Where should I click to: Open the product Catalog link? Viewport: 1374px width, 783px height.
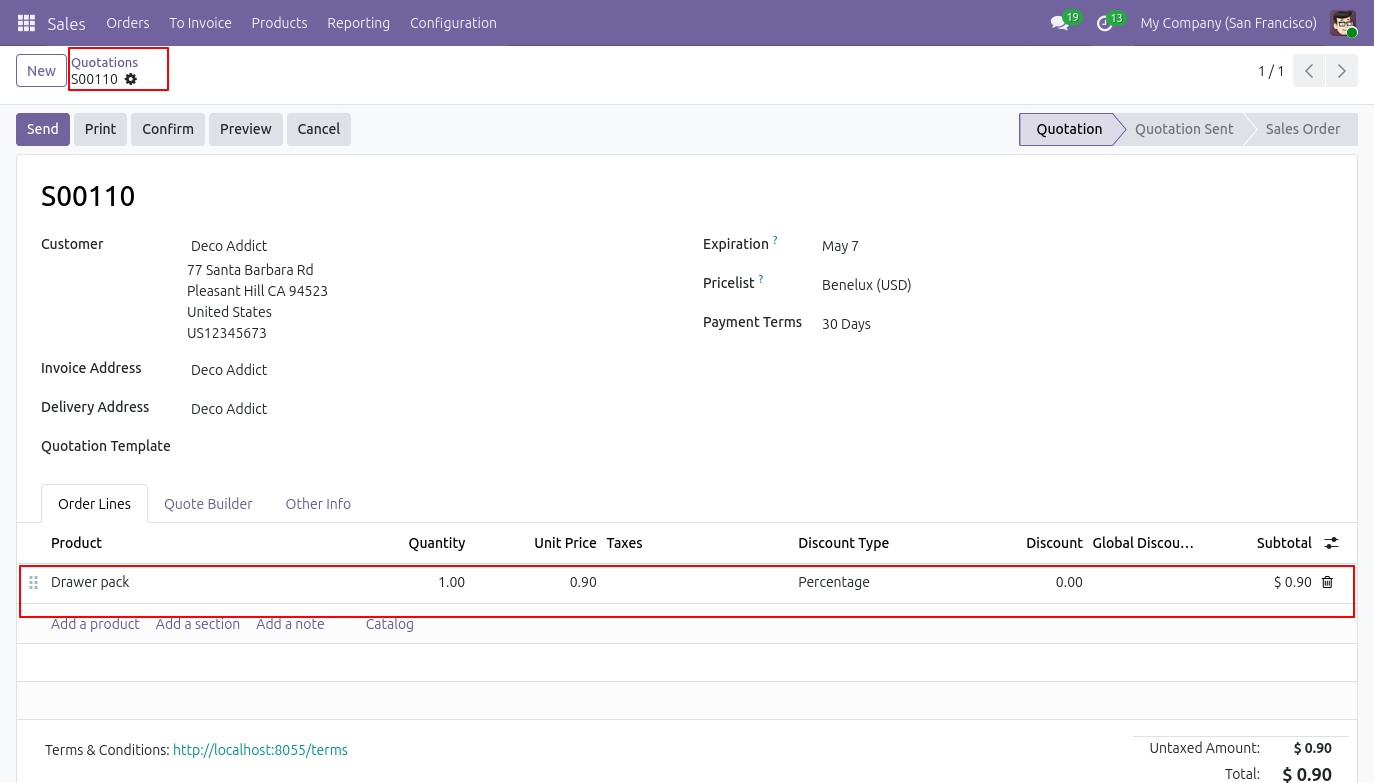(389, 624)
